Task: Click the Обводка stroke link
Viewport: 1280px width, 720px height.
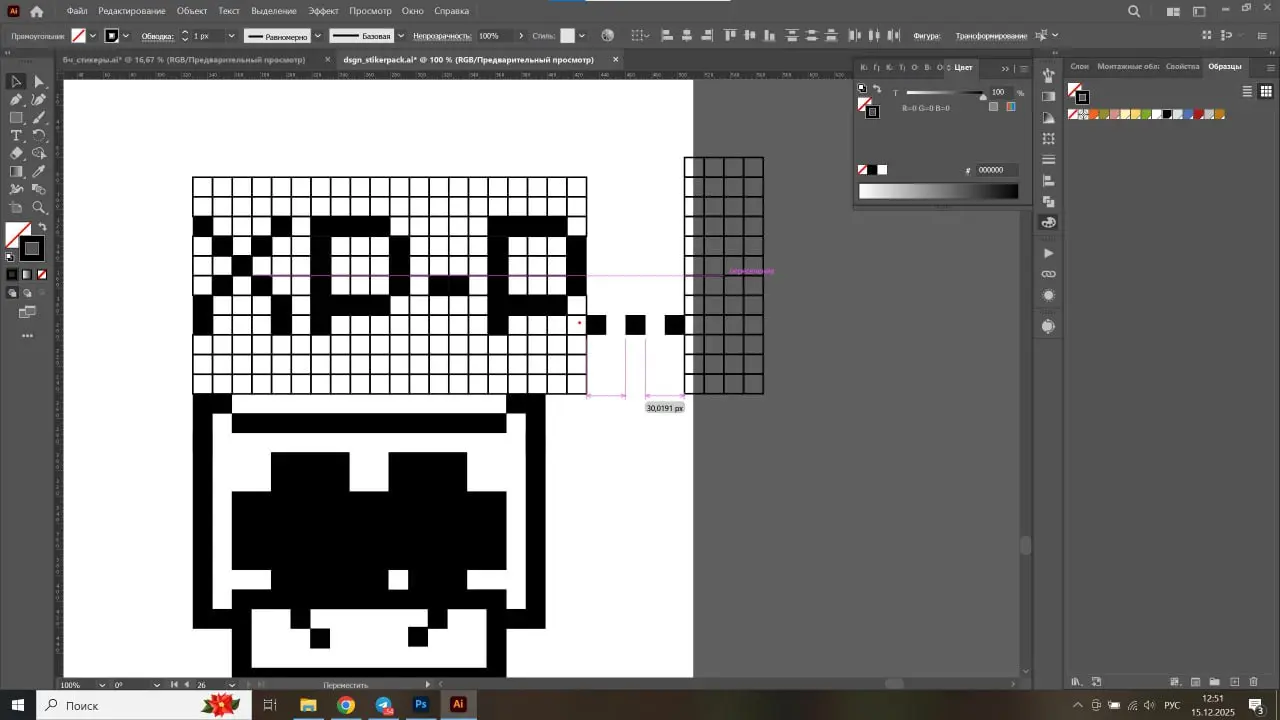Action: [x=157, y=36]
